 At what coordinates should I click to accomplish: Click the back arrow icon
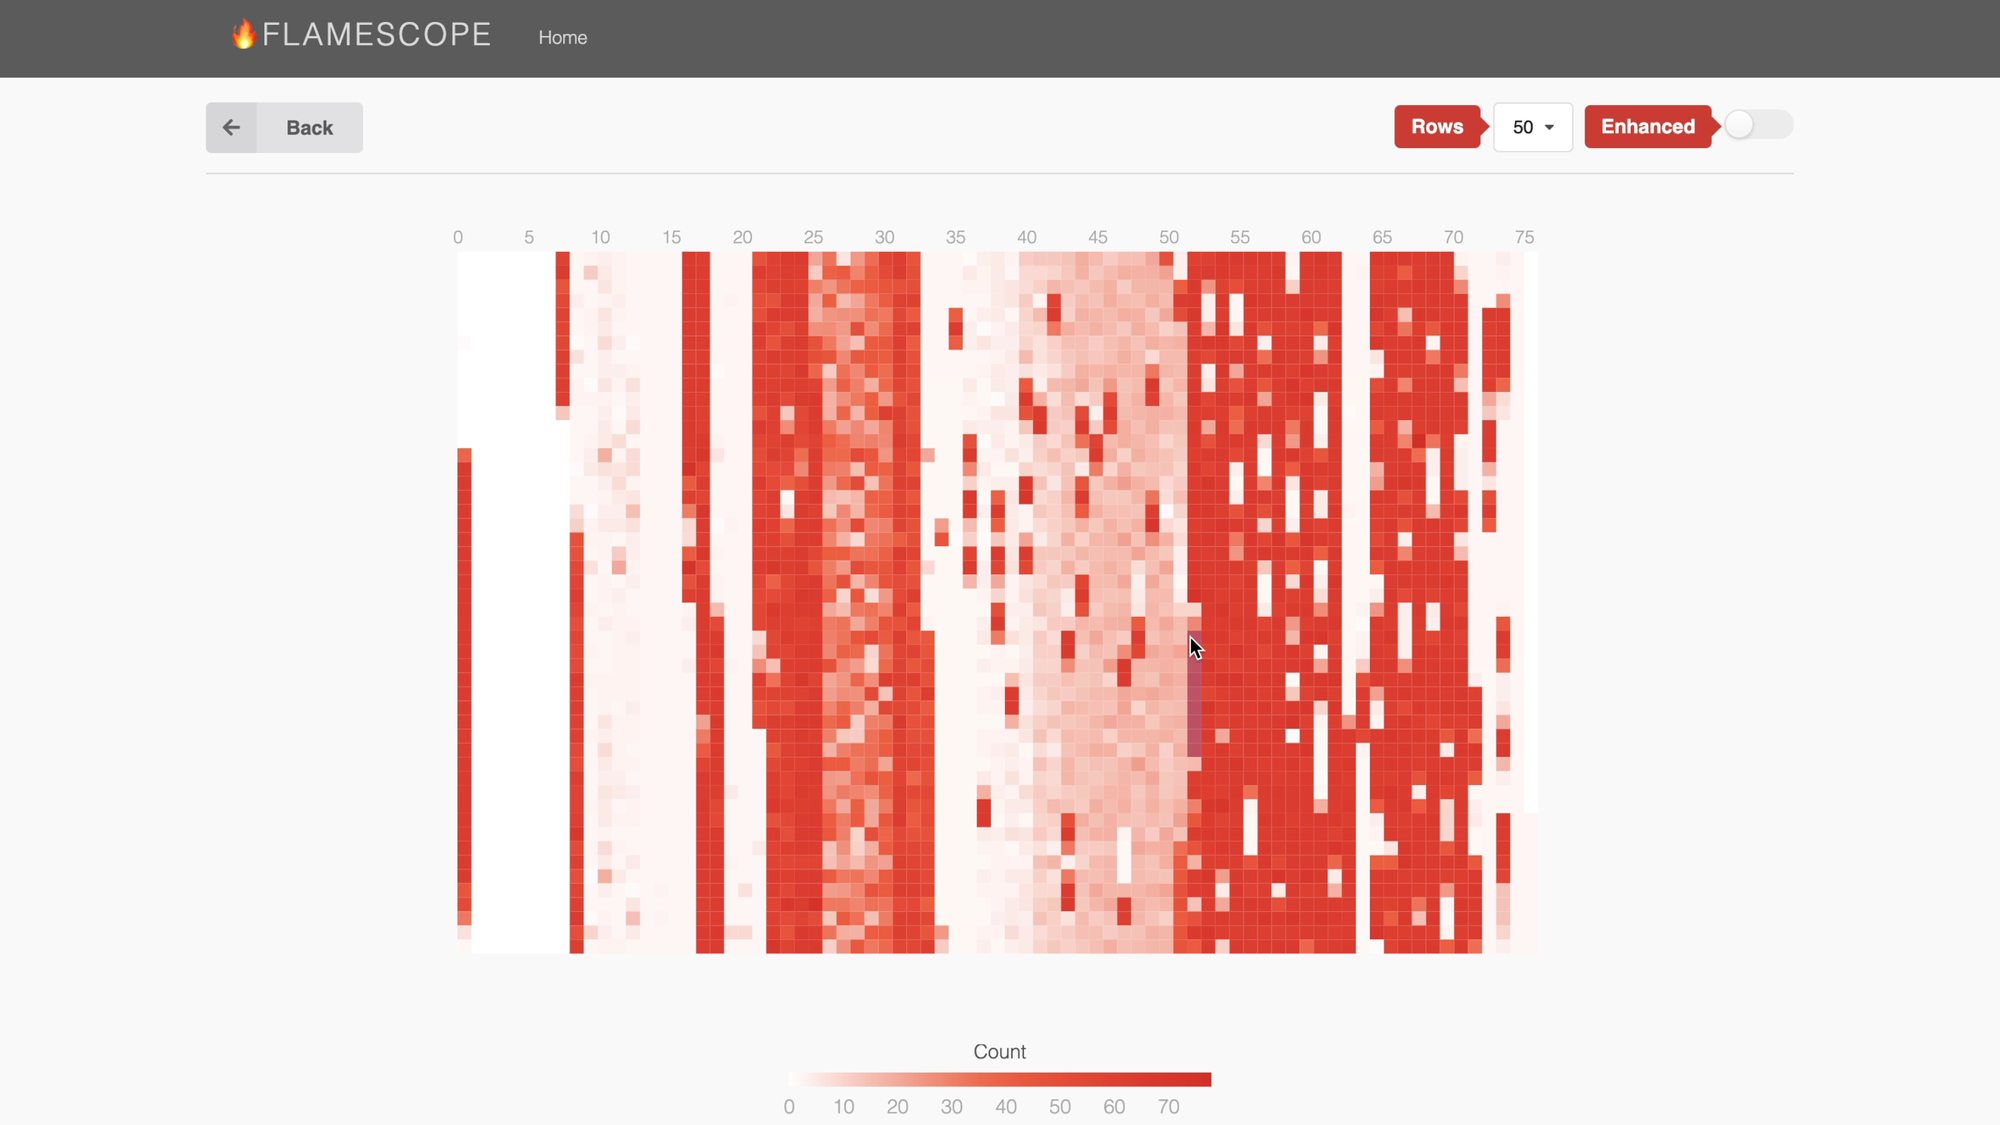(231, 126)
